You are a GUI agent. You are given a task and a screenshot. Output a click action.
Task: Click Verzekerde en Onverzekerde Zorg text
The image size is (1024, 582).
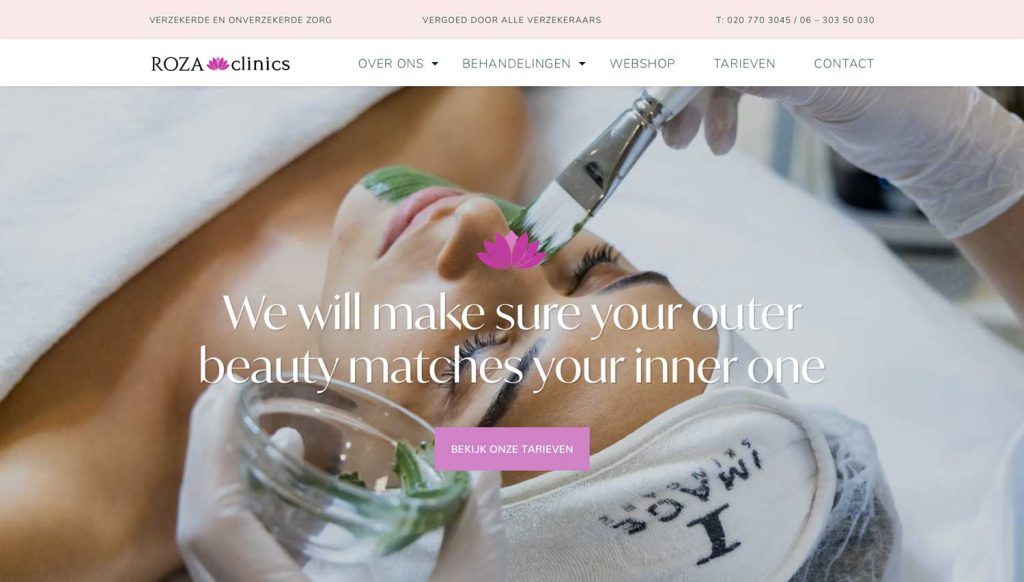tap(240, 20)
